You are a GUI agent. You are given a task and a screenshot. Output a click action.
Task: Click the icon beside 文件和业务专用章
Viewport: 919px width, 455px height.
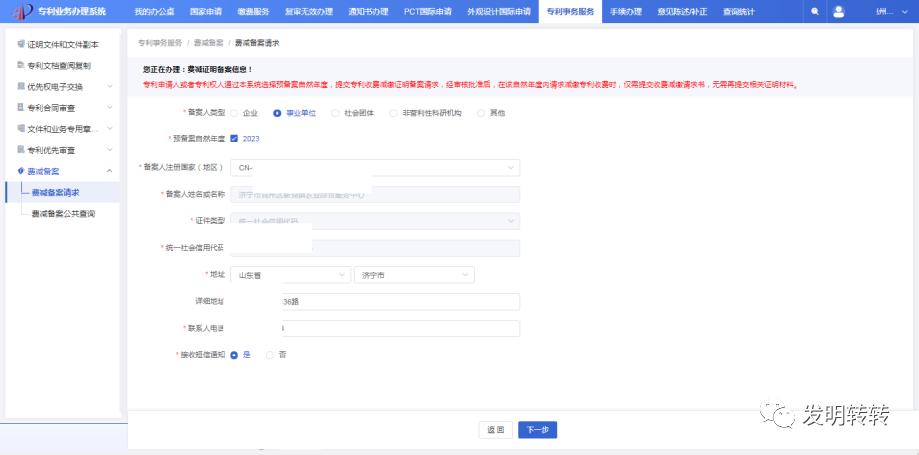coord(21,128)
